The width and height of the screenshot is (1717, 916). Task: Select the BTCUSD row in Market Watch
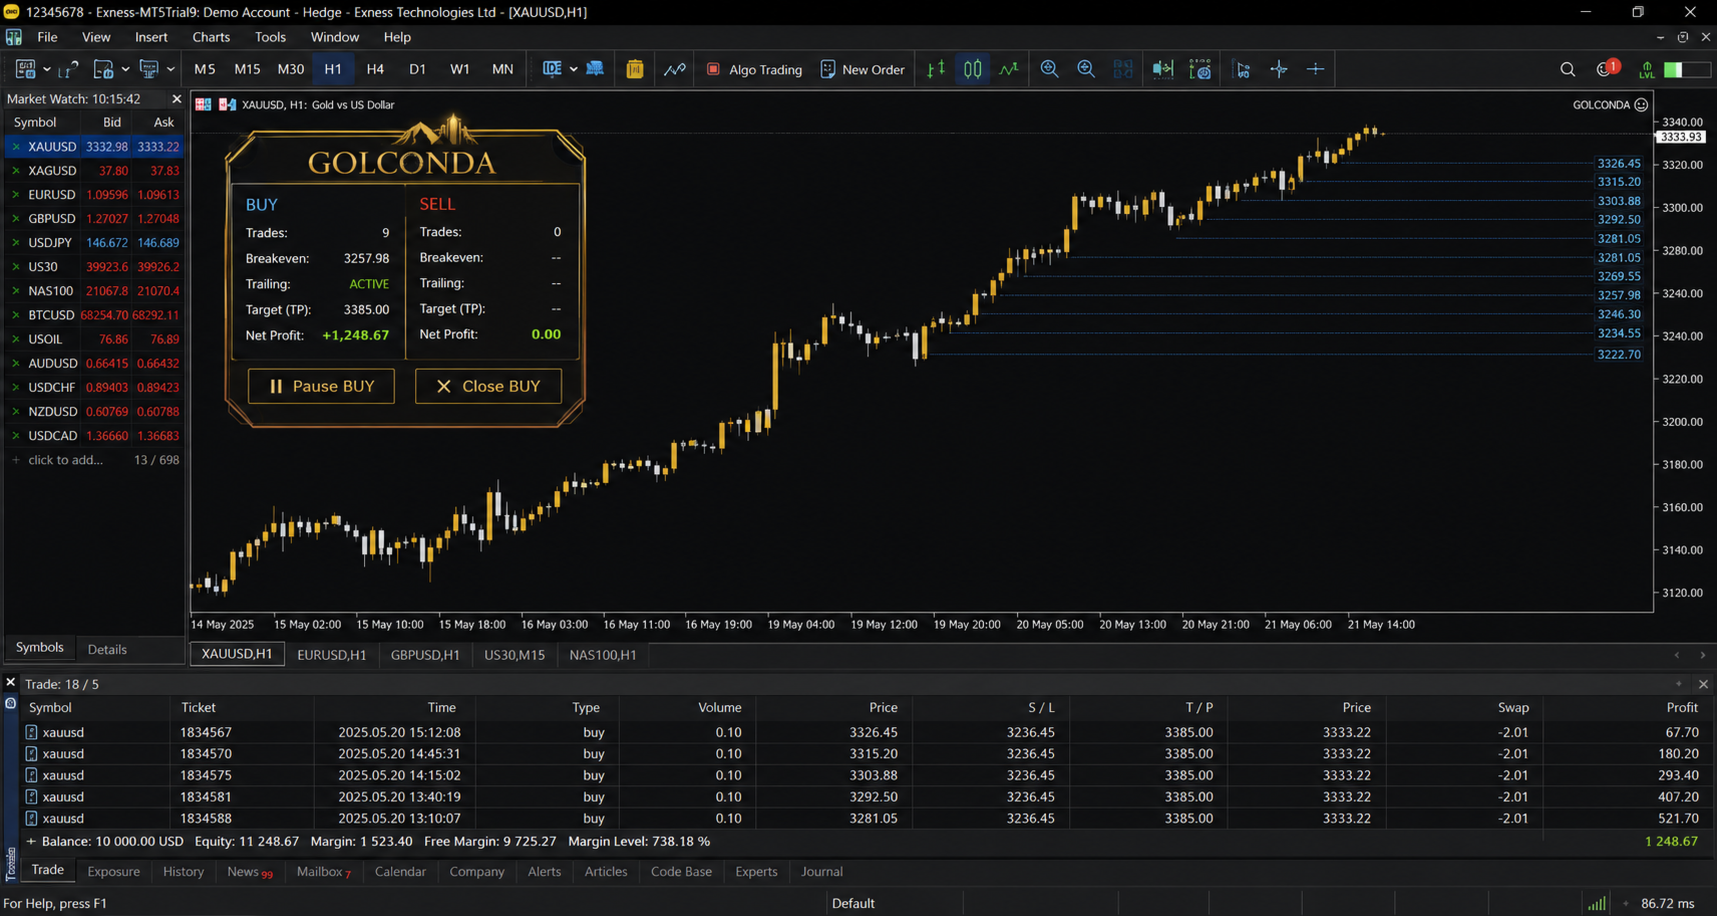94,315
